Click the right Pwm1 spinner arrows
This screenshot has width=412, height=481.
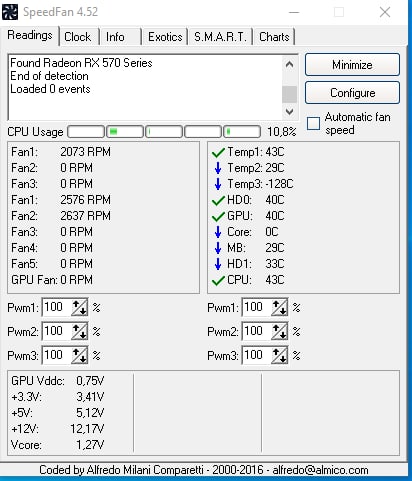279,307
